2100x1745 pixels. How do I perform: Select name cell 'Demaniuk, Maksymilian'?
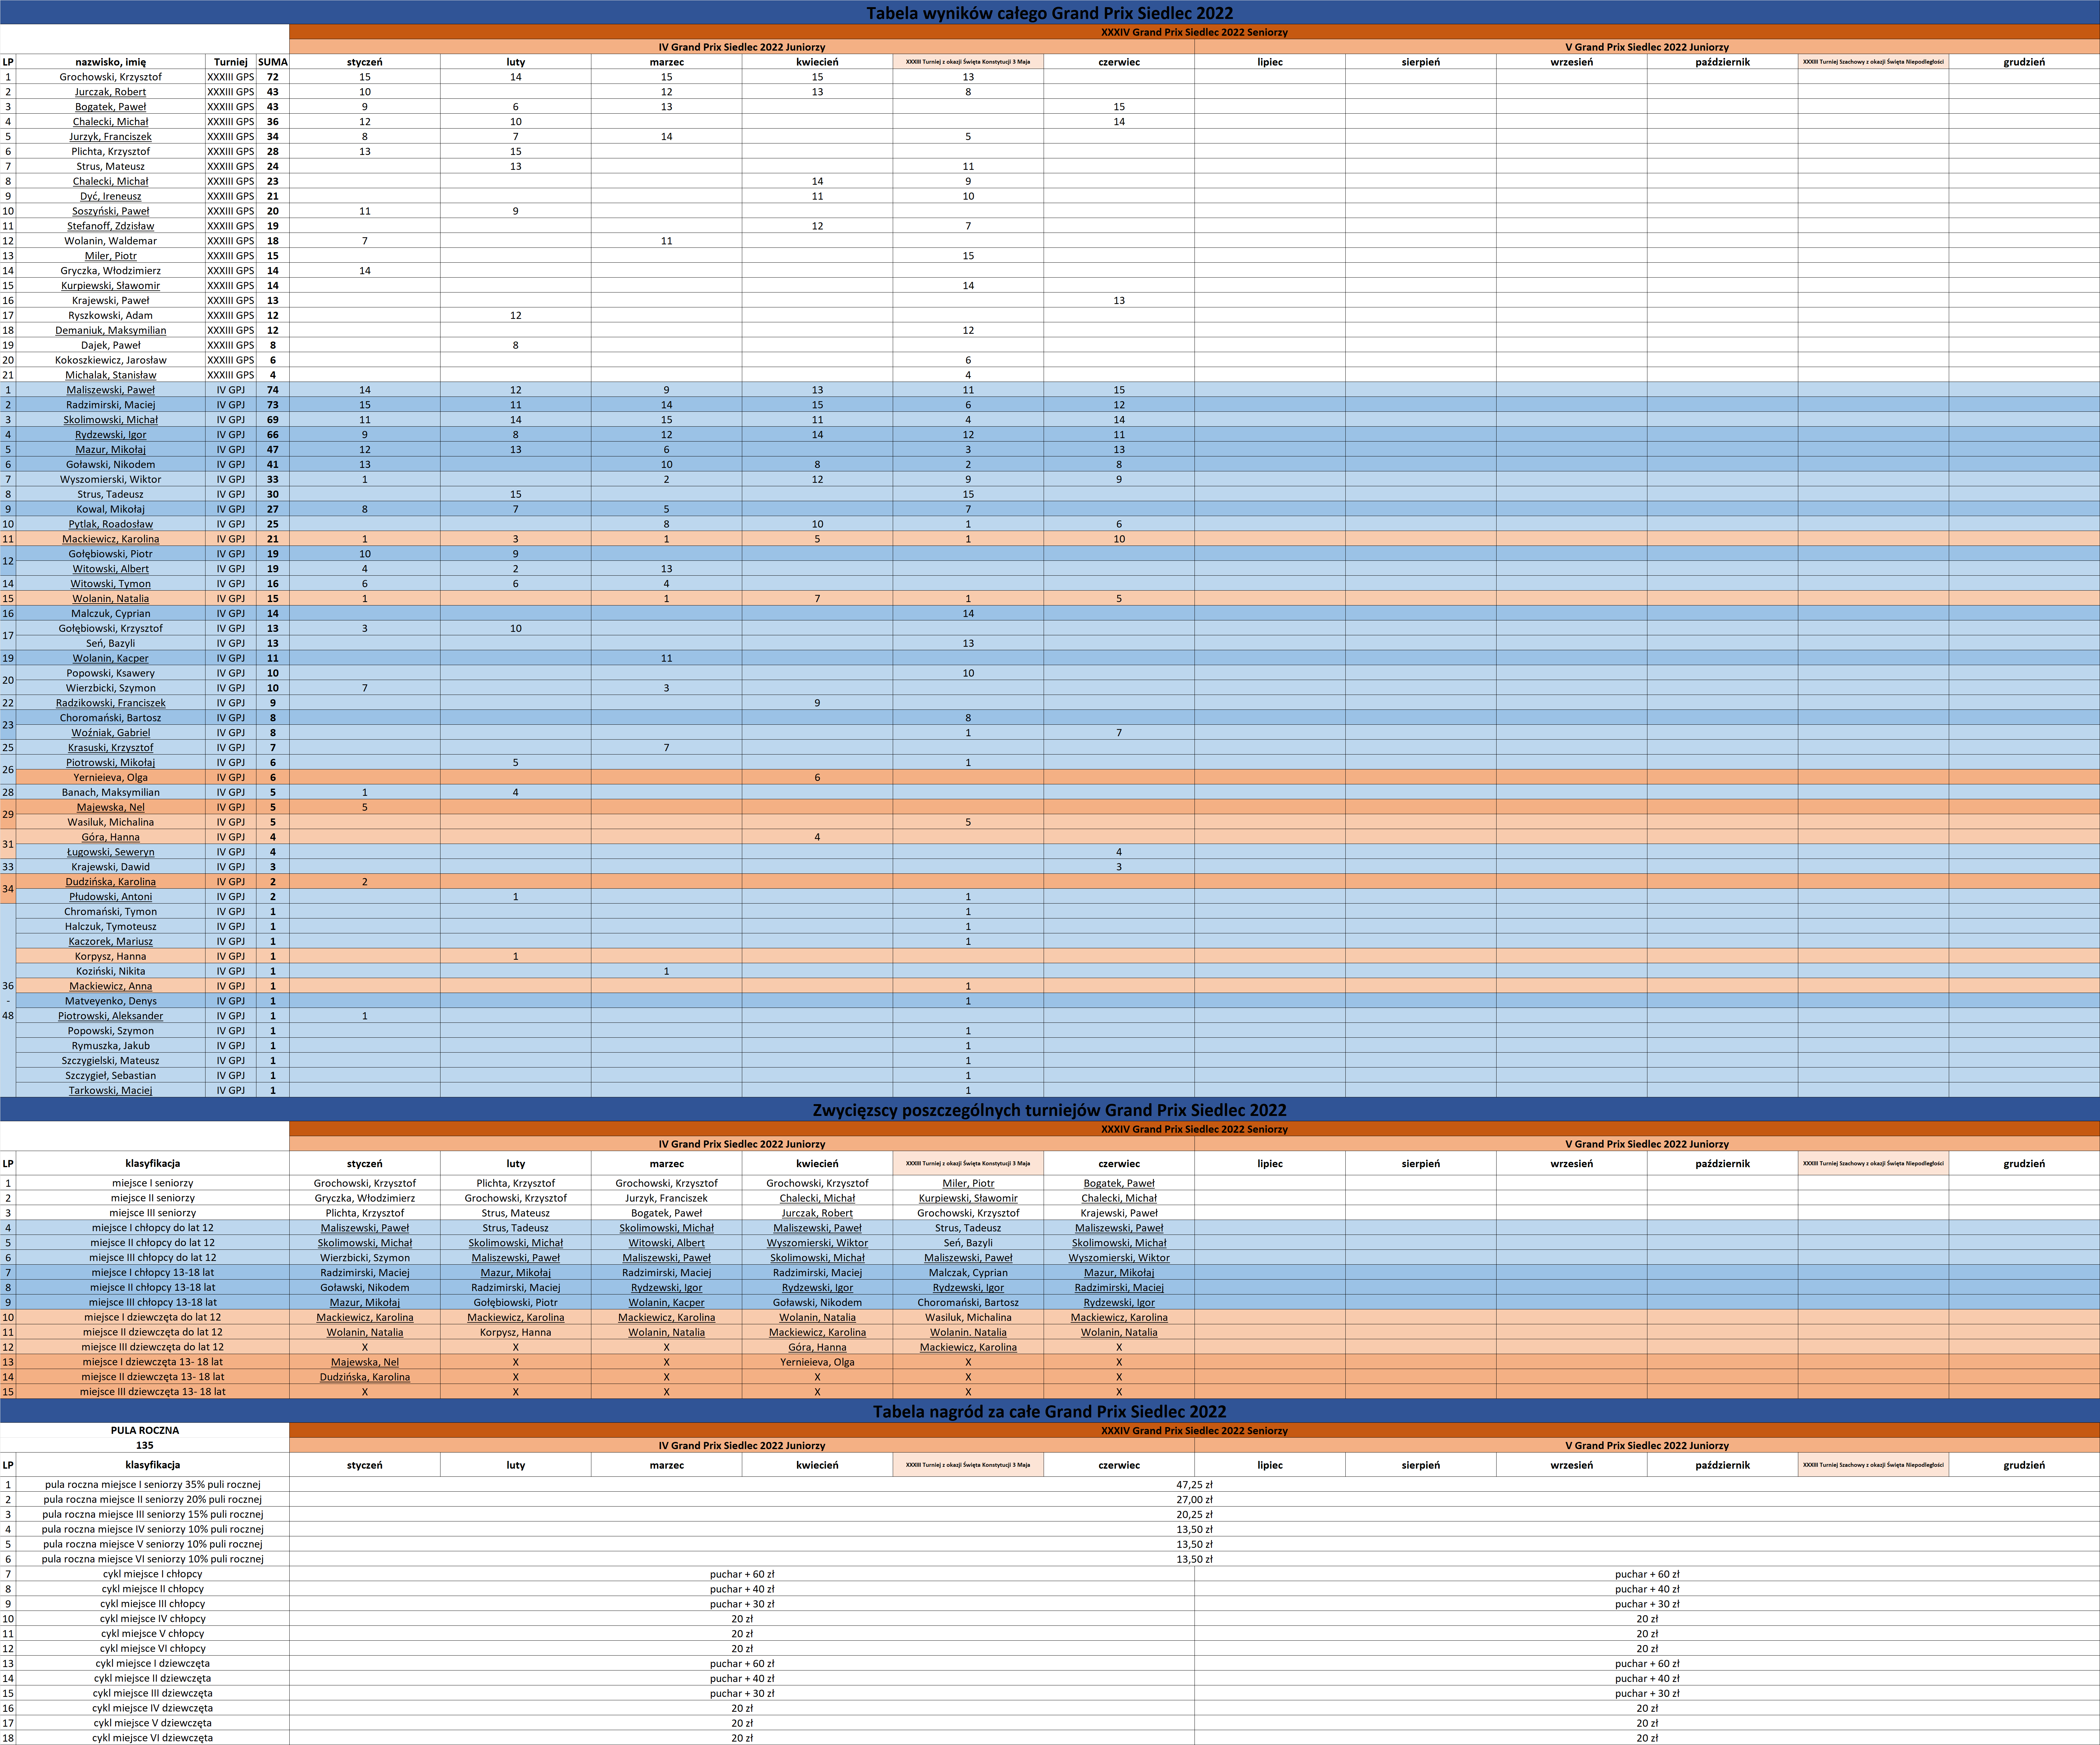click(110, 330)
